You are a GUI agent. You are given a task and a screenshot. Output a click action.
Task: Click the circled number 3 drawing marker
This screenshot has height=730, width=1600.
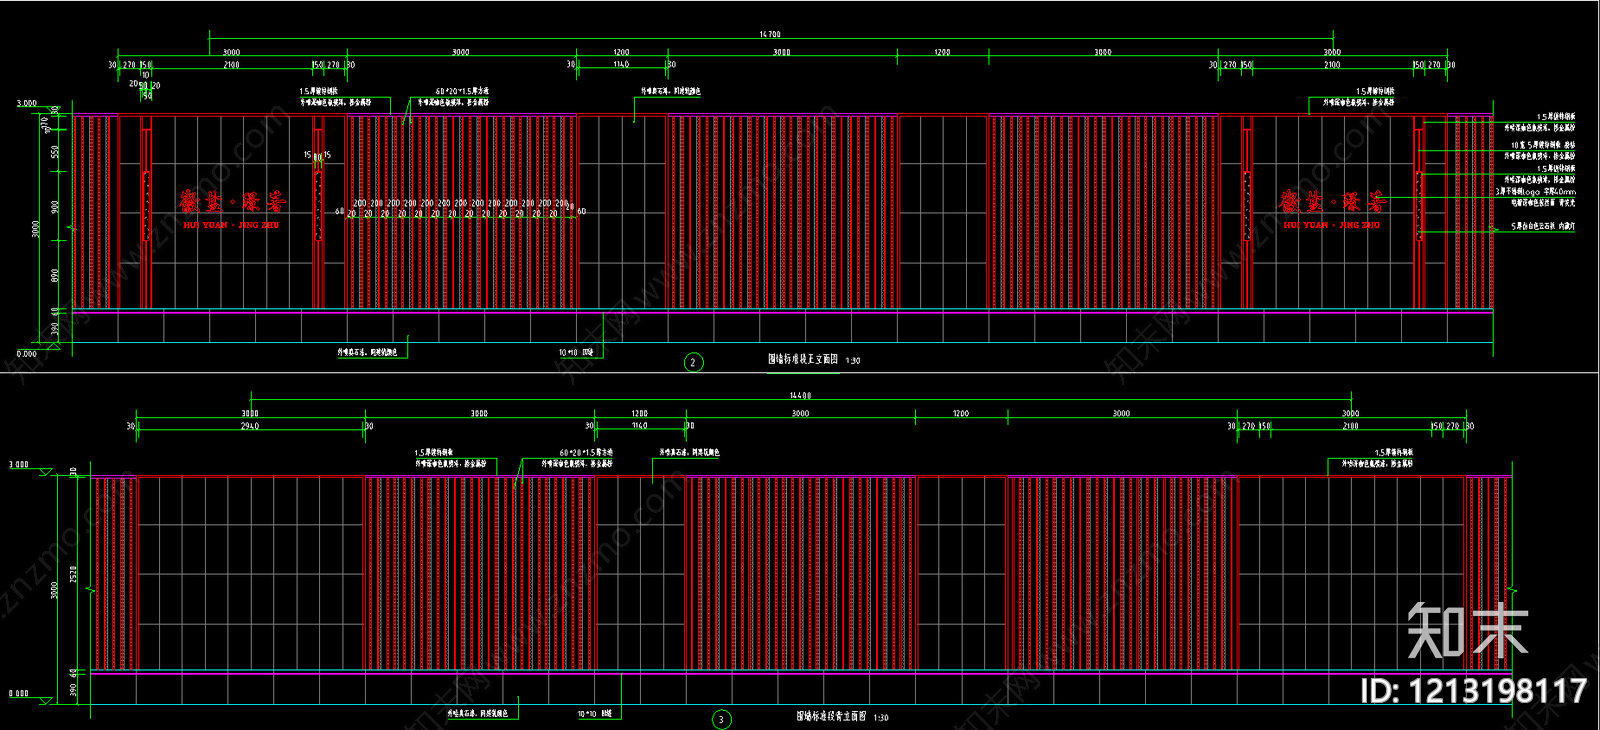tap(721, 719)
